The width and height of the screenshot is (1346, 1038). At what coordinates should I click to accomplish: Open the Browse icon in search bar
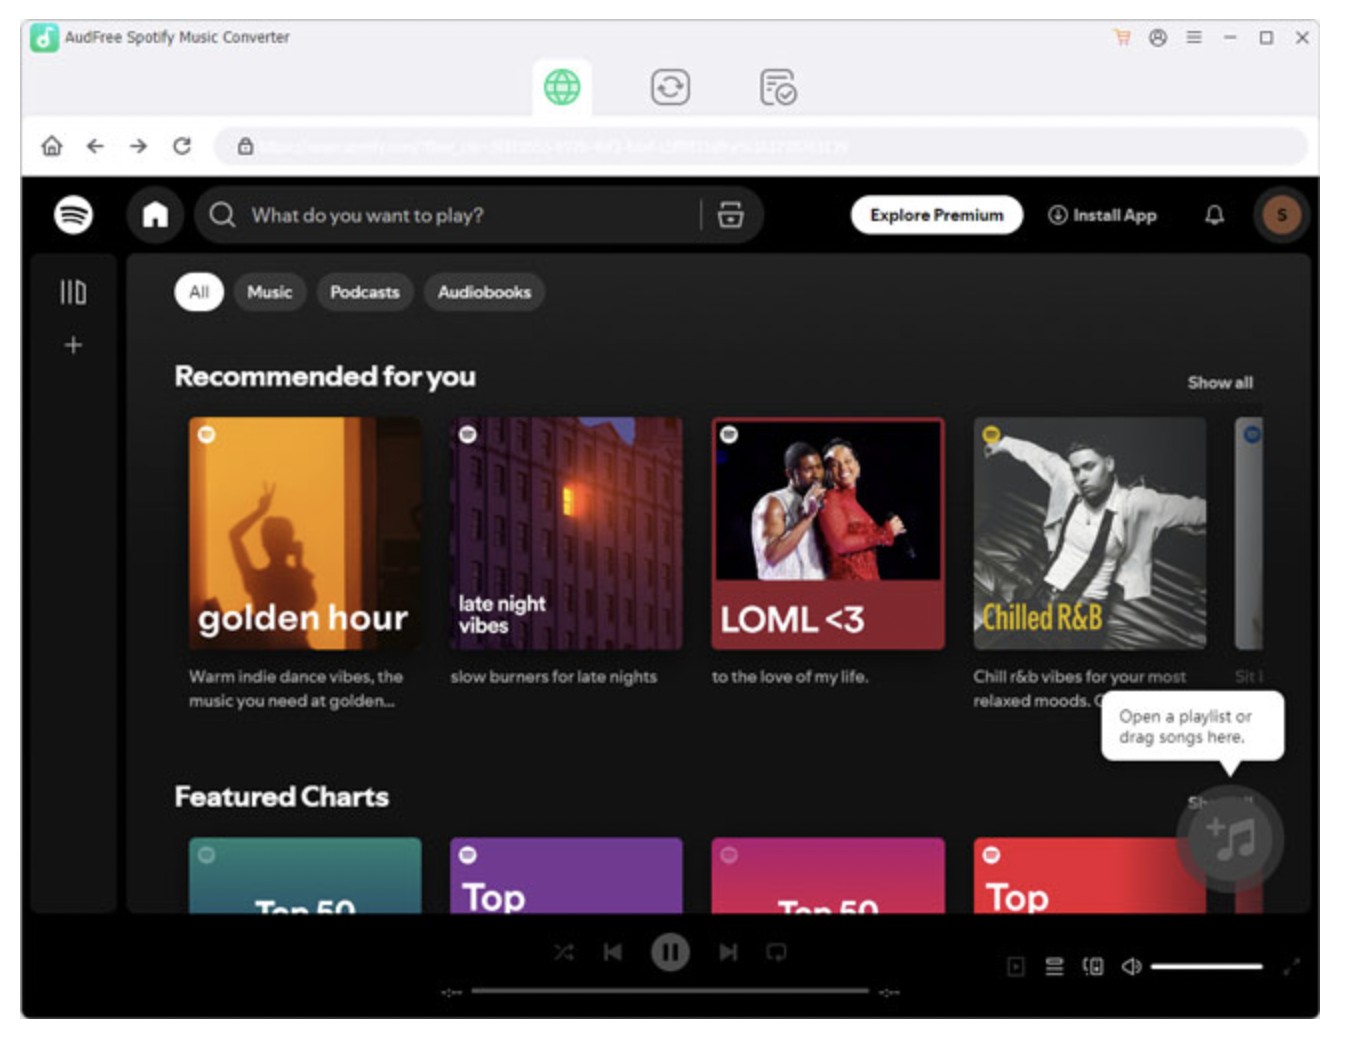pyautogui.click(x=731, y=215)
